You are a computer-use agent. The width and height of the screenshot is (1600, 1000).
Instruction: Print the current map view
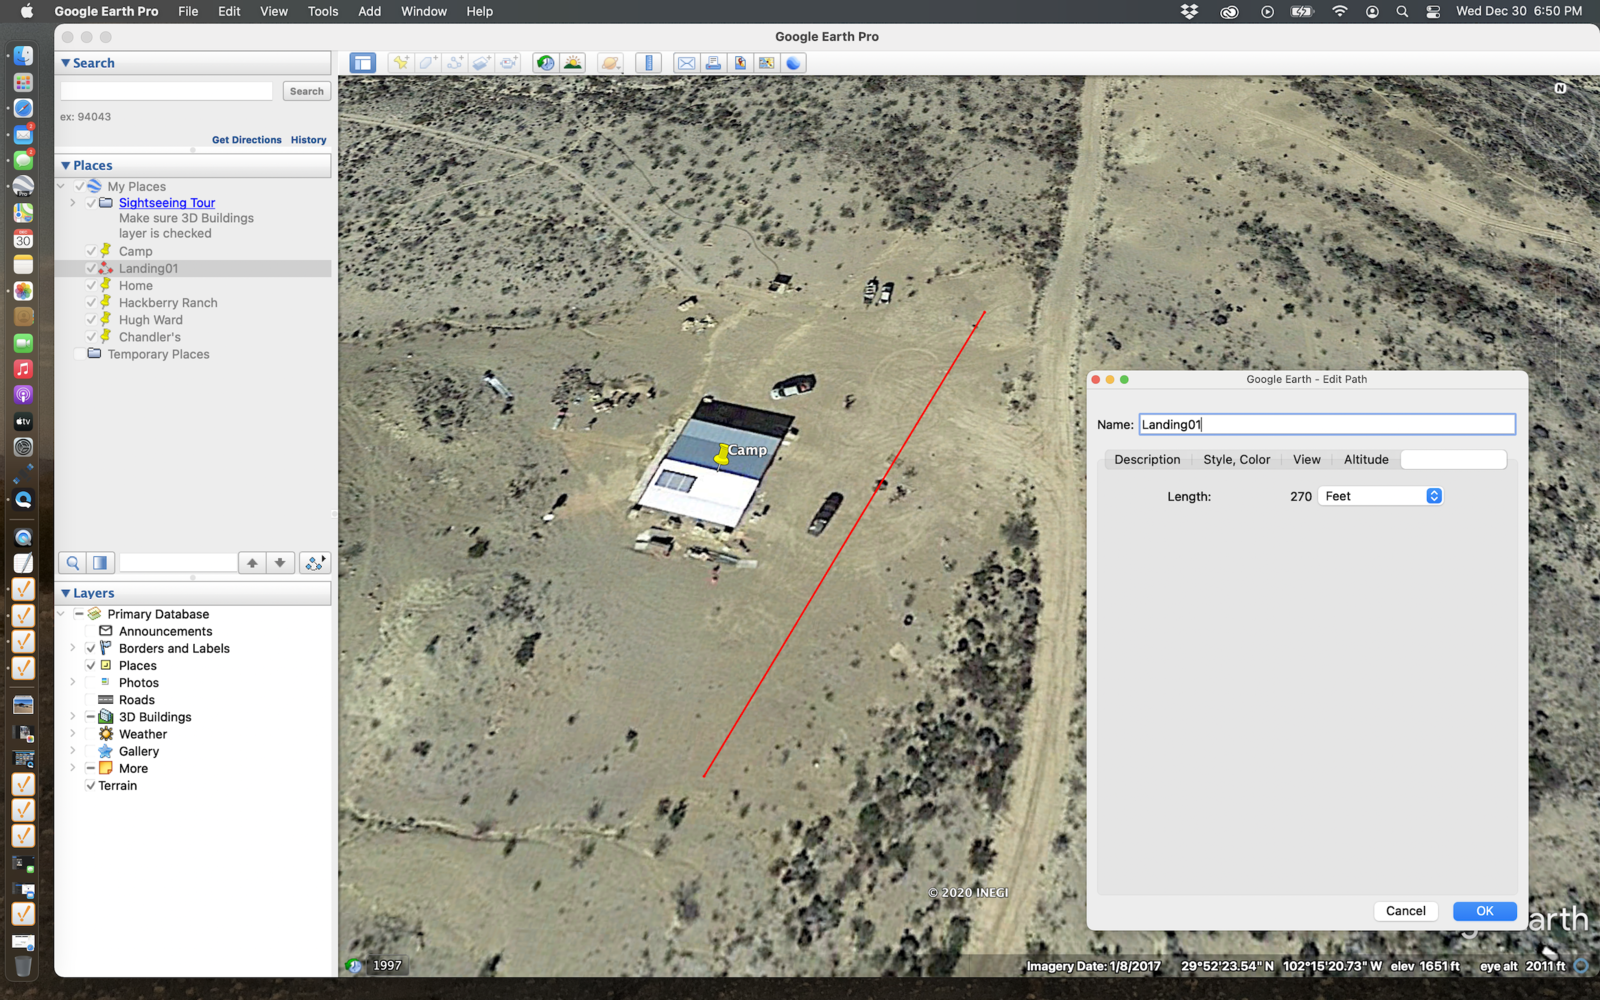pos(712,62)
